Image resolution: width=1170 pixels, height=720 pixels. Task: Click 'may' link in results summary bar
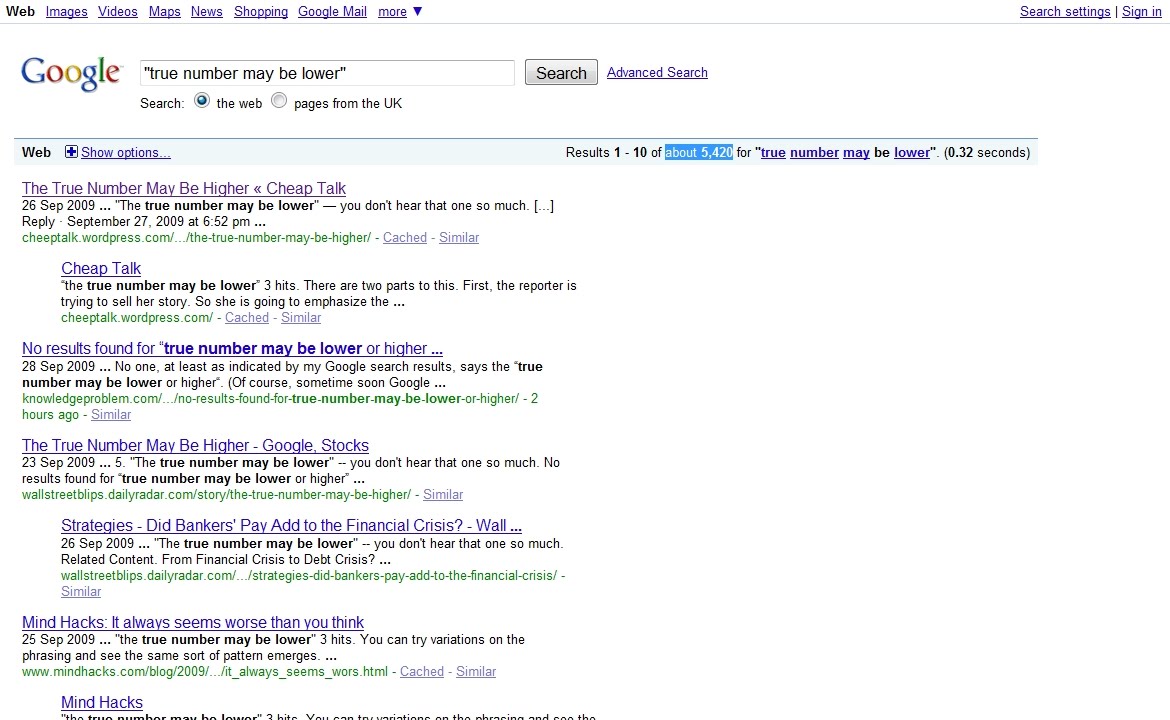[x=857, y=152]
